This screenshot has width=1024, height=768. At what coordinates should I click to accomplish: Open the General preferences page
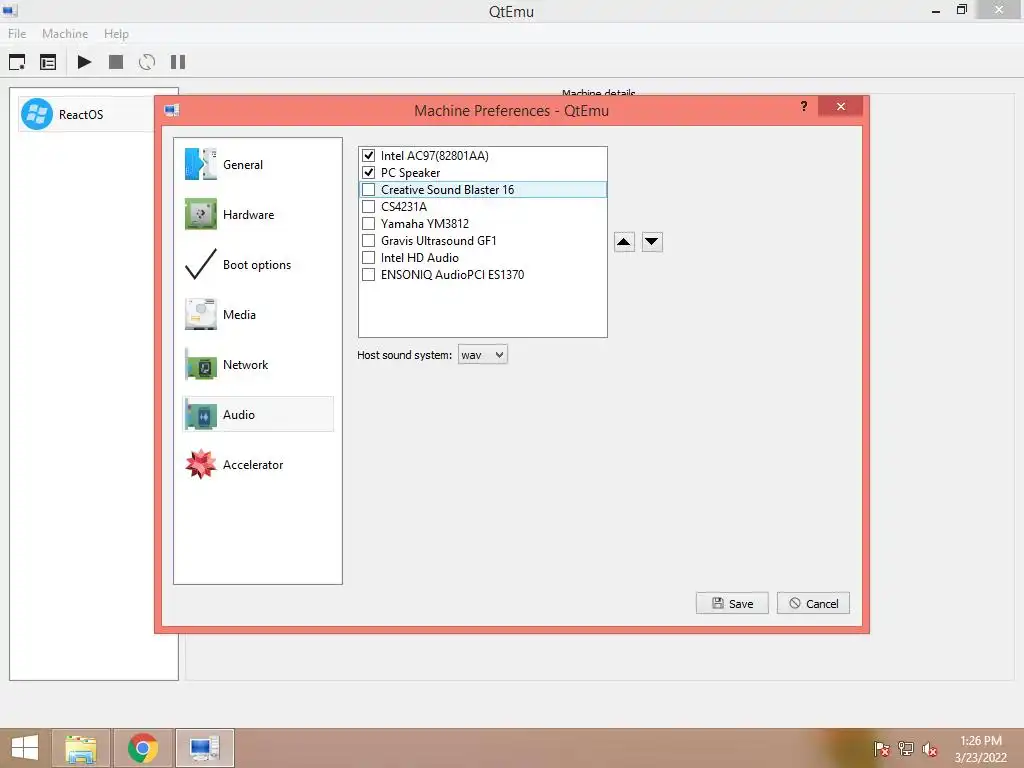point(259,165)
